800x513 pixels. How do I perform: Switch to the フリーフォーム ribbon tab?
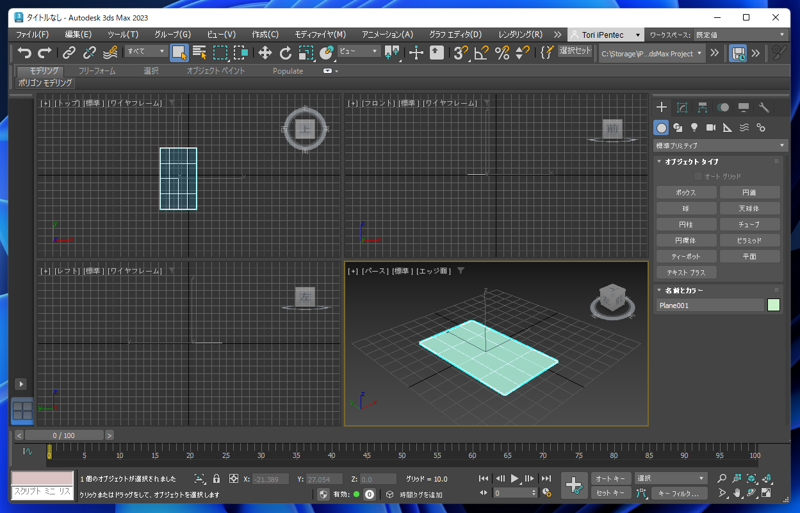coord(97,71)
